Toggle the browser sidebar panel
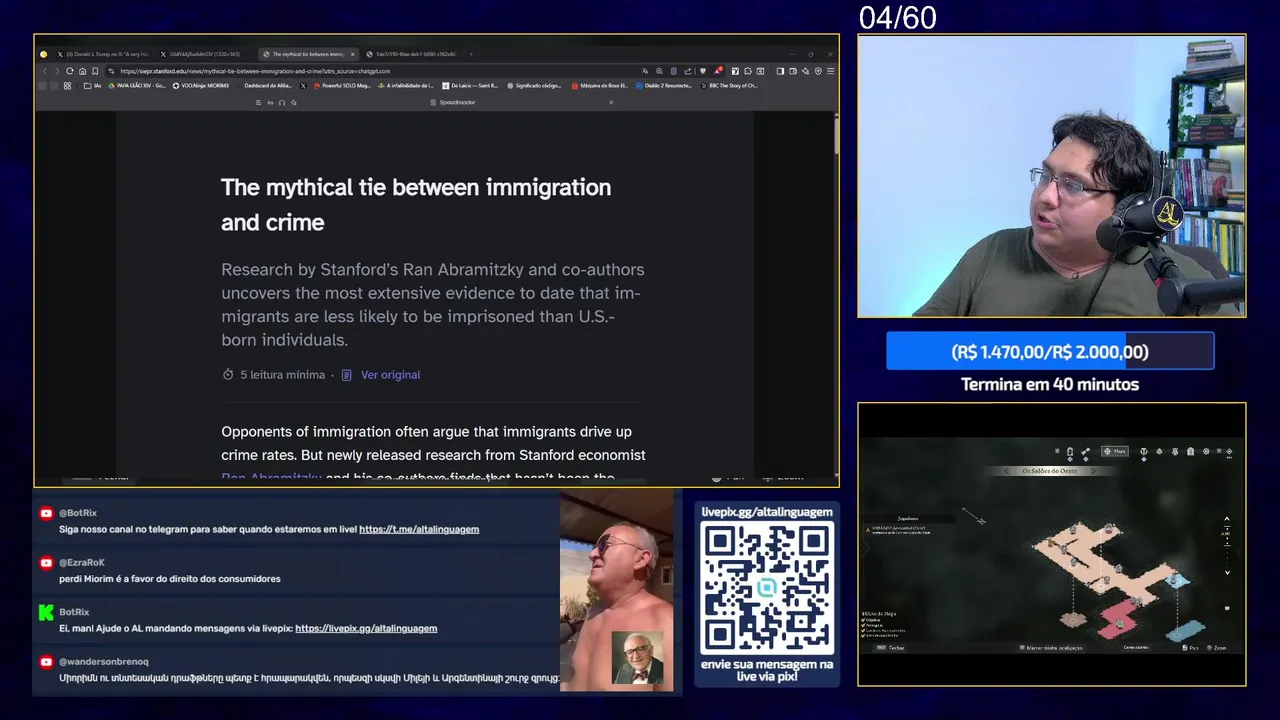This screenshot has width=1280, height=720. click(x=780, y=71)
